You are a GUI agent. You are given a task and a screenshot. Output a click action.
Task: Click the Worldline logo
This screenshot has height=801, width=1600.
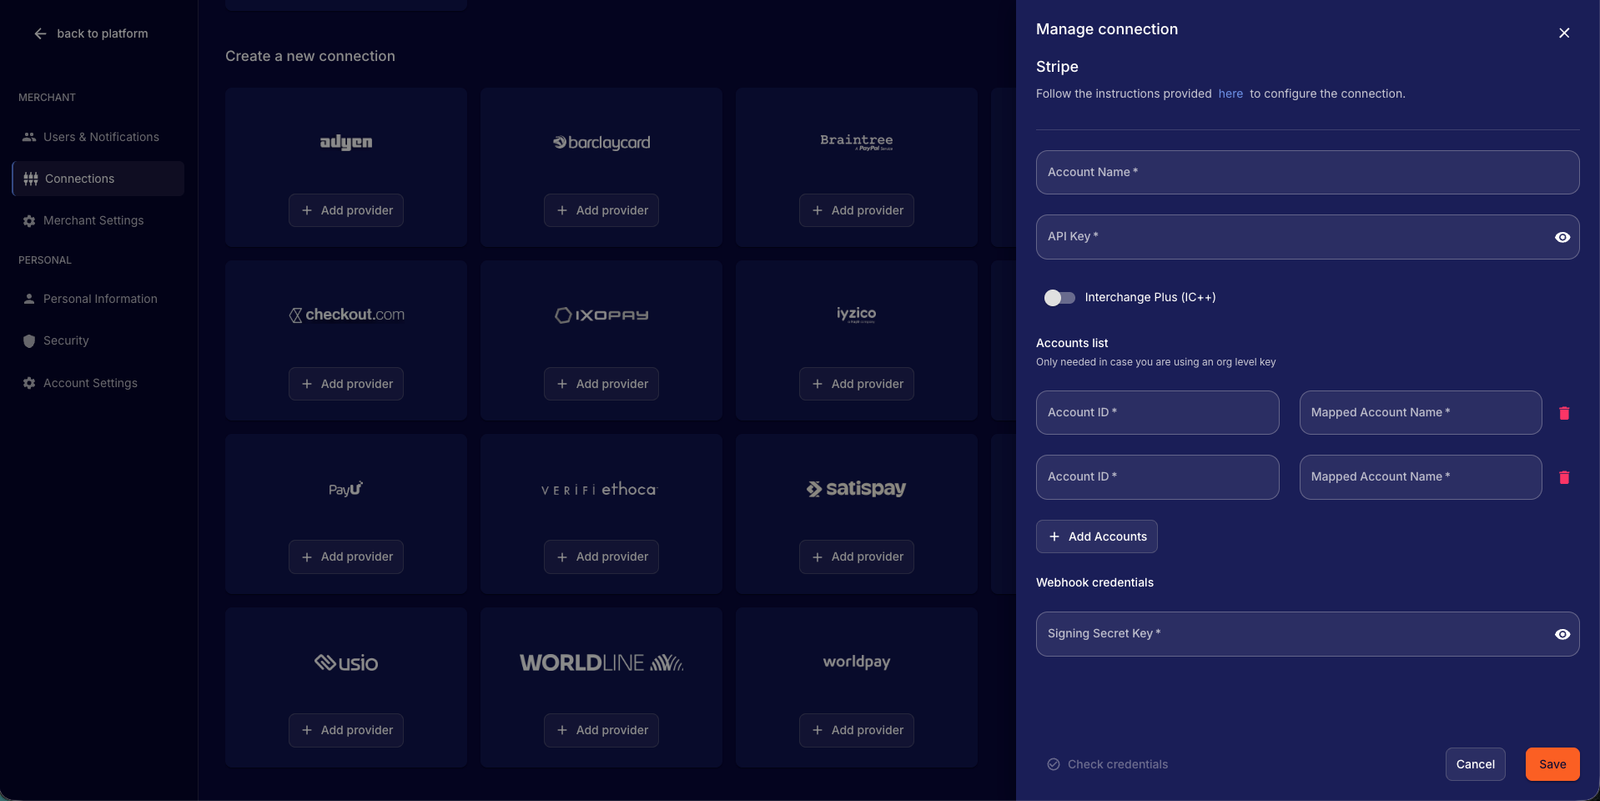602,662
